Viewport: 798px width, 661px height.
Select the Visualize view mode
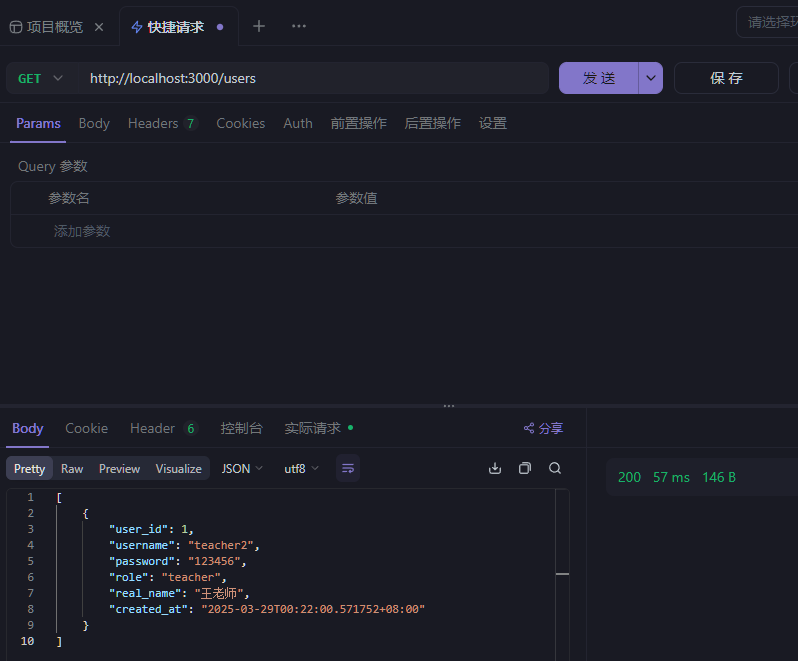point(179,469)
